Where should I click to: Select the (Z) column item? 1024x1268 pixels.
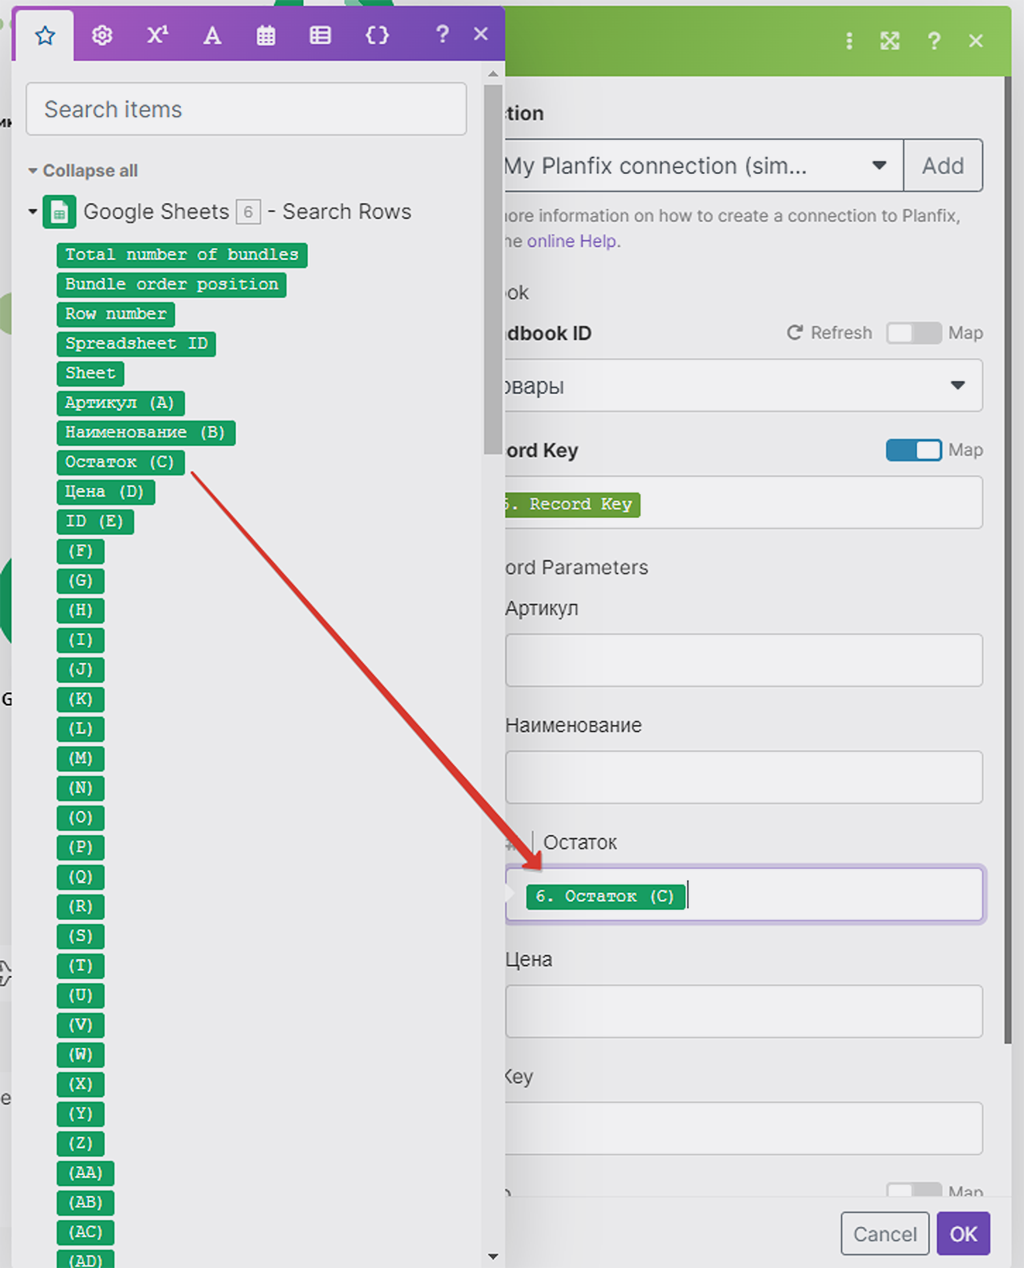point(81,1143)
